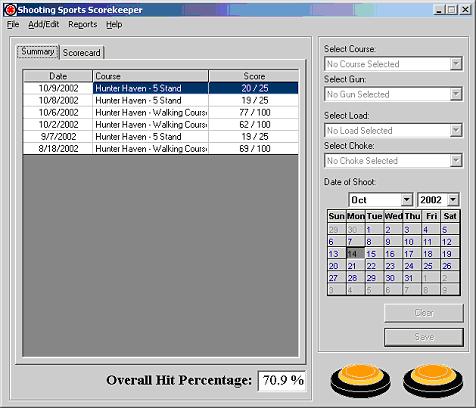Image resolution: width=476 pixels, height=408 pixels.
Task: Click the Clear button
Action: click(x=424, y=313)
